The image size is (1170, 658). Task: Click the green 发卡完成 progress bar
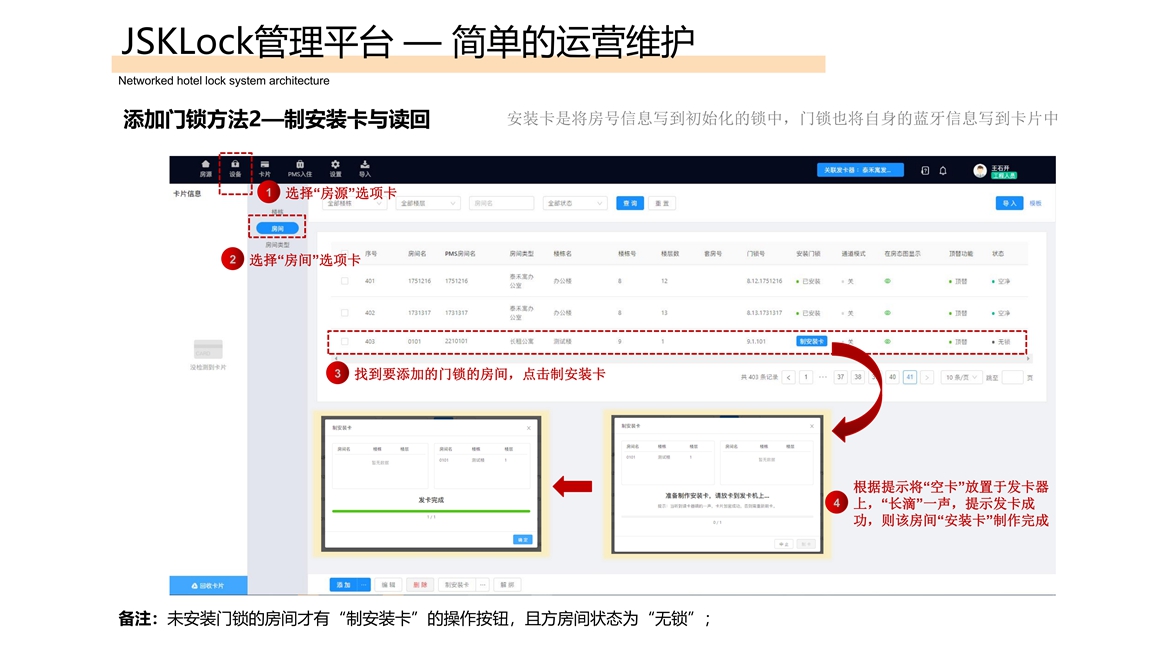[x=431, y=510]
